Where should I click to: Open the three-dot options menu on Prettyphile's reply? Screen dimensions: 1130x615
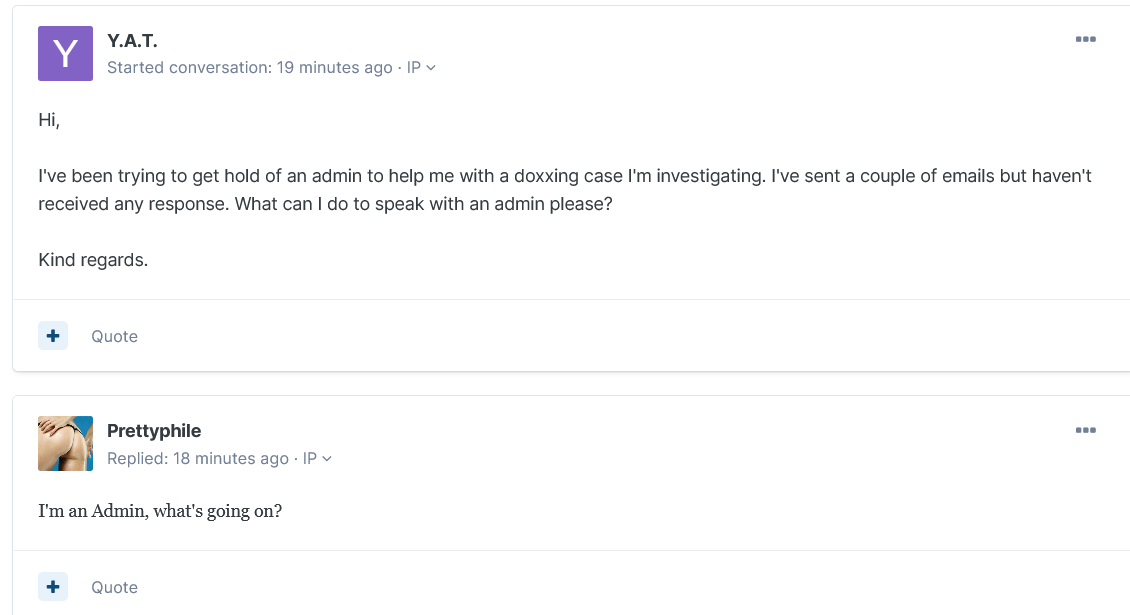[x=1085, y=431]
